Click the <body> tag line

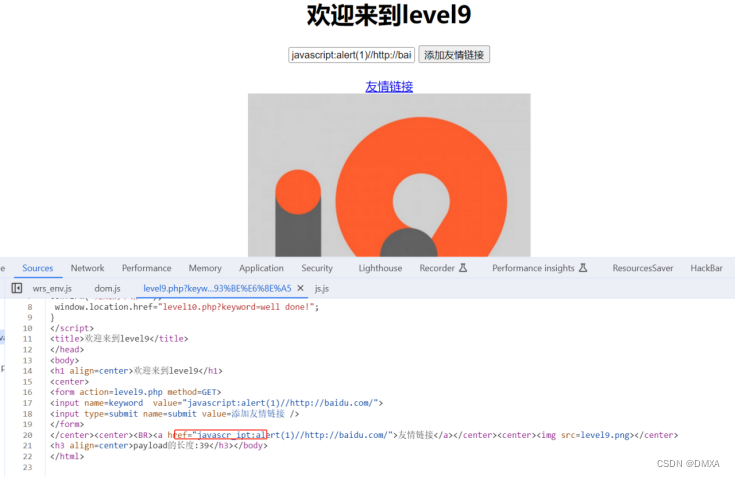click(x=65, y=360)
